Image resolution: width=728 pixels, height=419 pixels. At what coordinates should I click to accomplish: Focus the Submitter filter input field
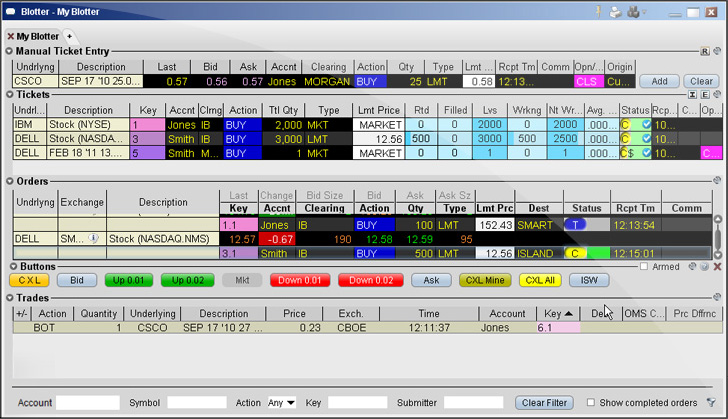pyautogui.click(x=474, y=403)
